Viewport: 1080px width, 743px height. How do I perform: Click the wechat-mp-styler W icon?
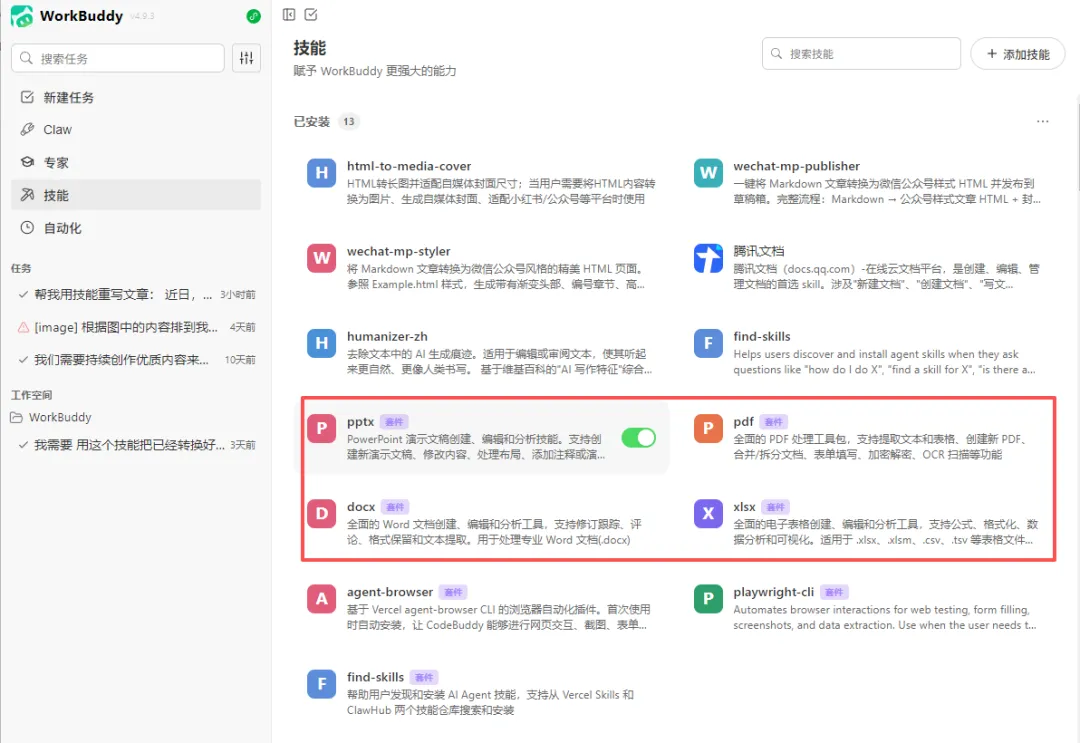[322, 258]
